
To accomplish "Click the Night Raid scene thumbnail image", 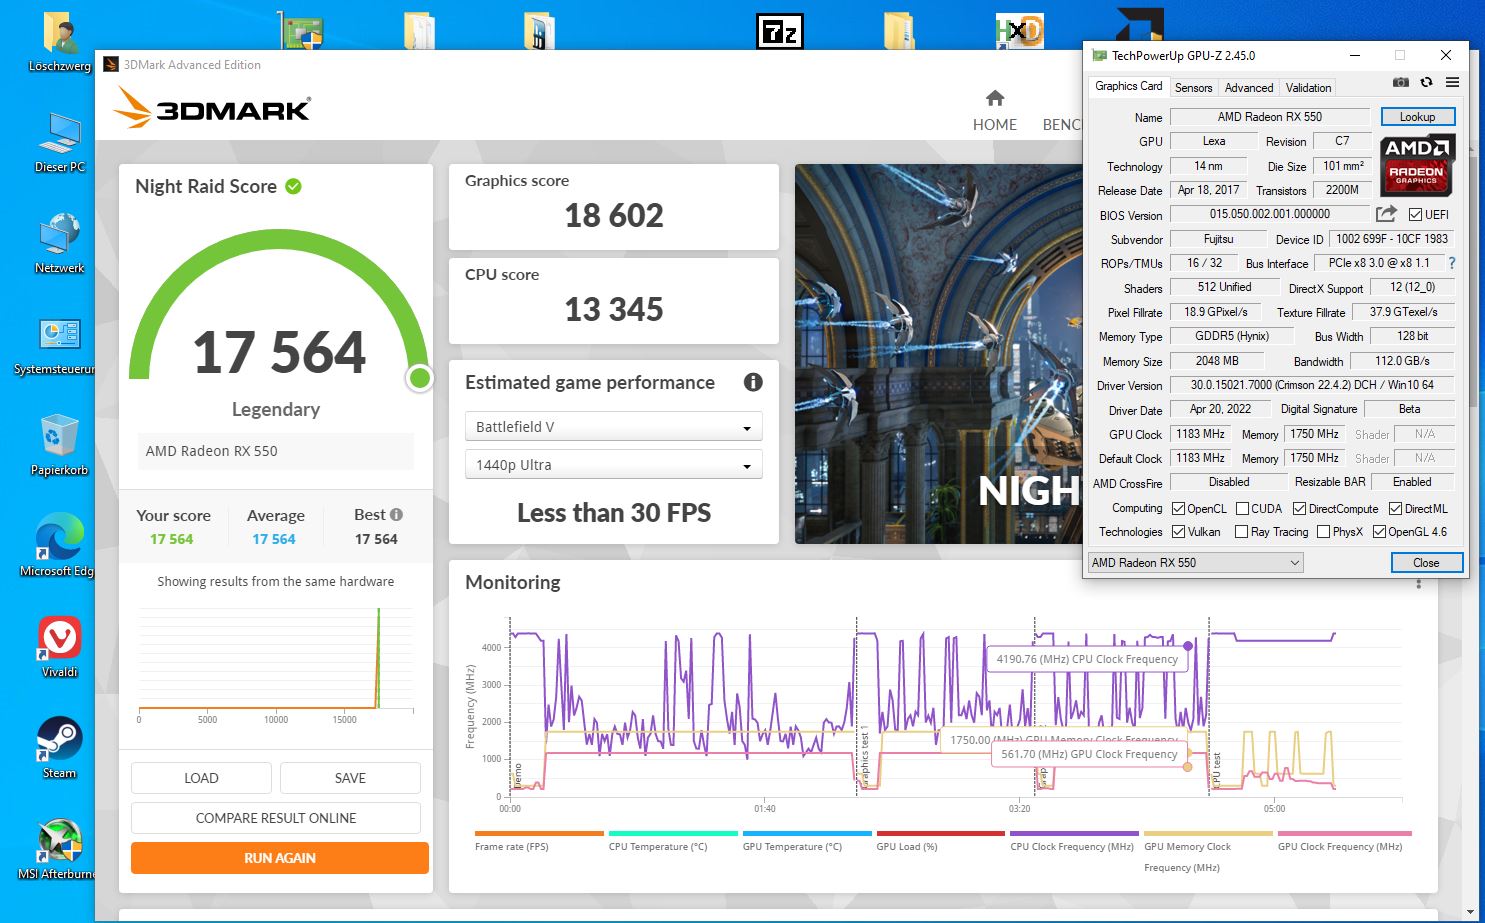I will click(938, 354).
